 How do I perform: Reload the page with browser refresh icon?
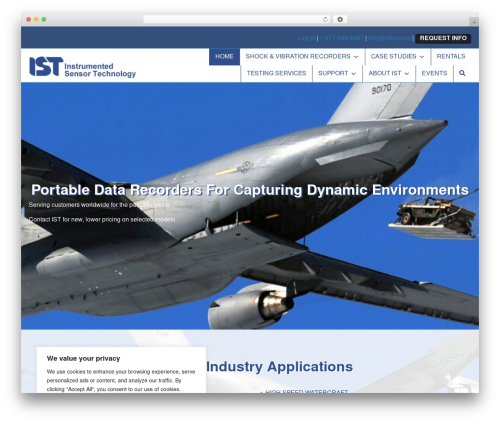click(325, 19)
